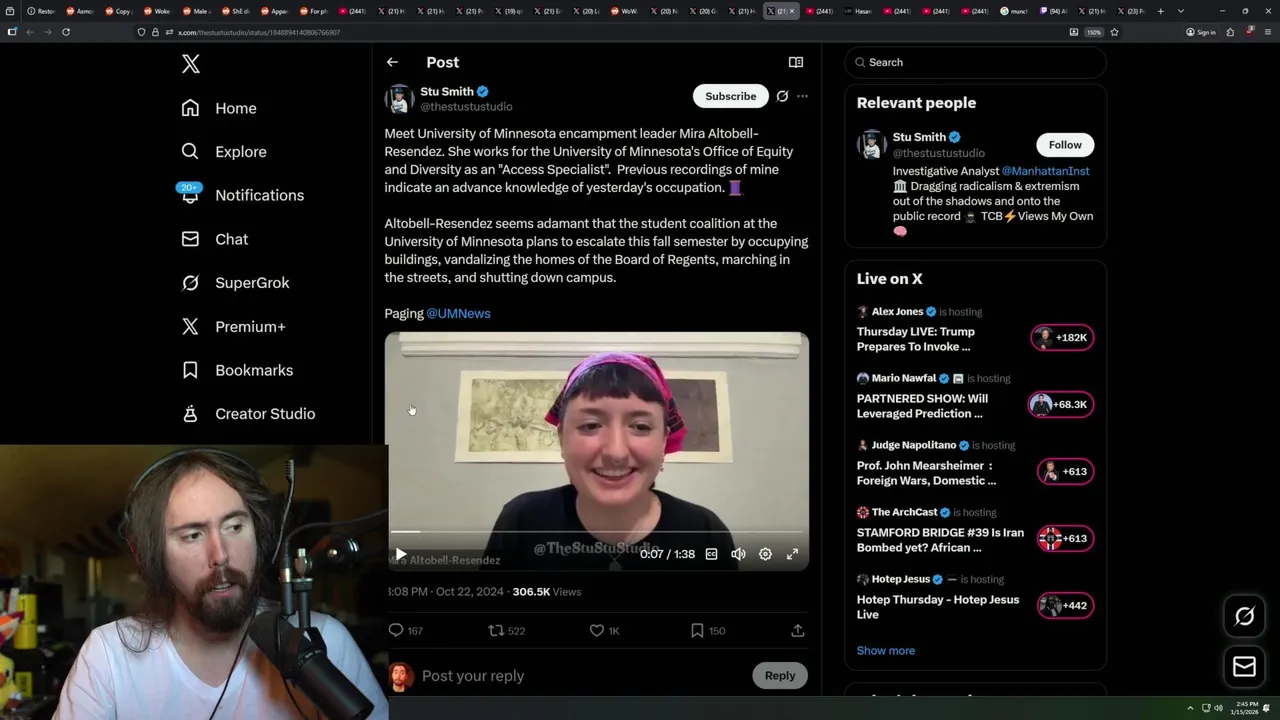Viewport: 1280px width, 720px height.
Task: Click the browser address bar URL
Action: pyautogui.click(x=259, y=32)
